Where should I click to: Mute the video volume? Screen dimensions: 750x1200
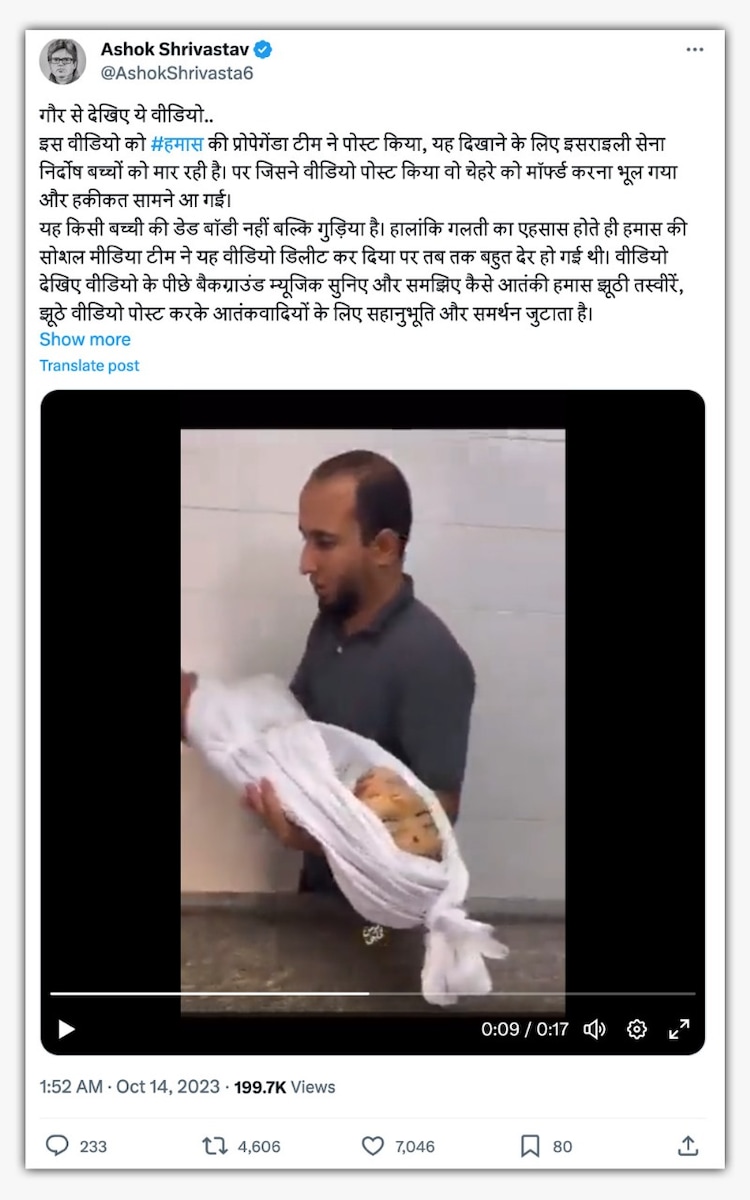[x=595, y=1029]
